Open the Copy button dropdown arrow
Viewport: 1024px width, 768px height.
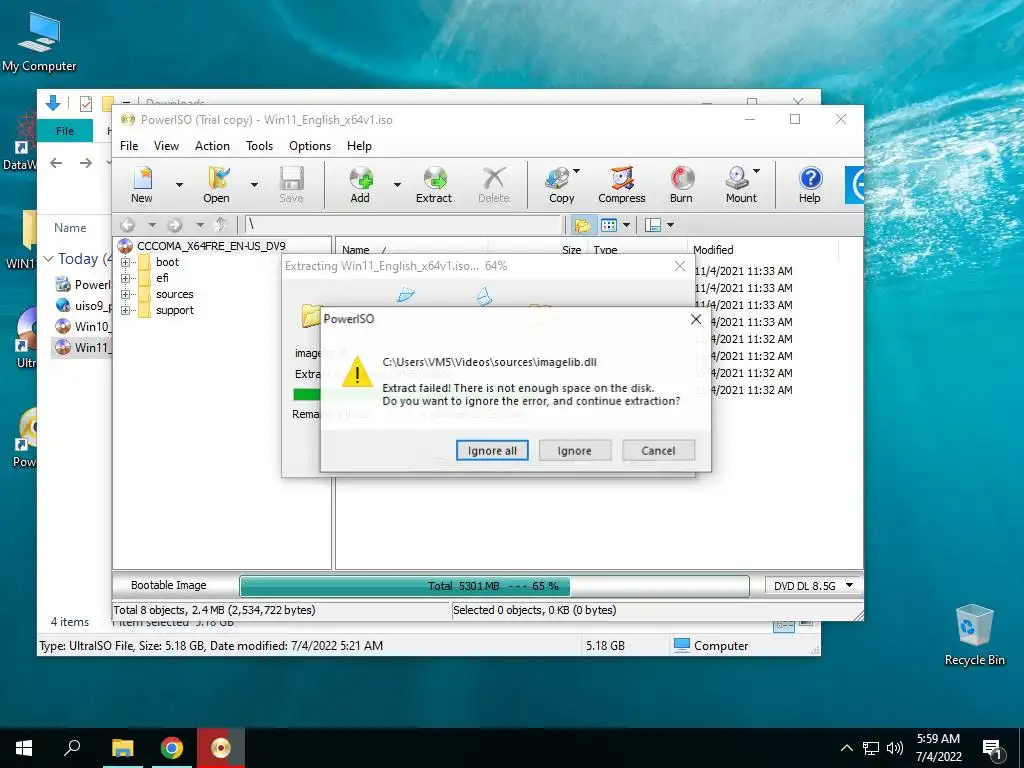[576, 171]
